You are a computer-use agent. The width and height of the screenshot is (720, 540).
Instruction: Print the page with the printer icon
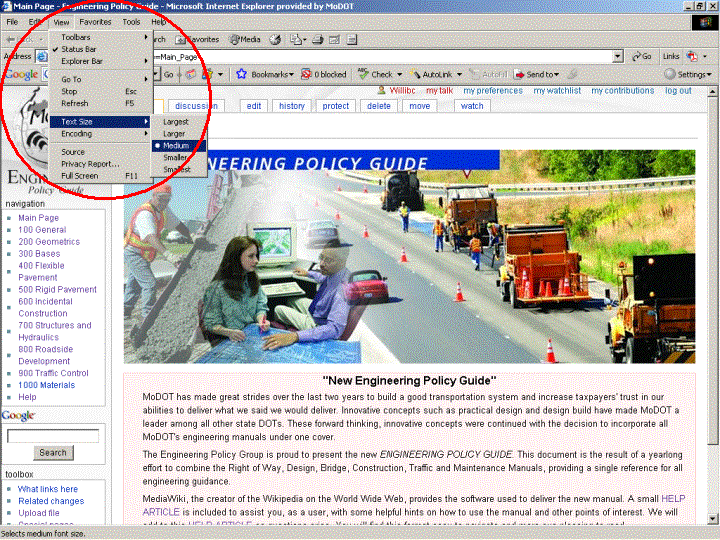pyautogui.click(x=318, y=39)
